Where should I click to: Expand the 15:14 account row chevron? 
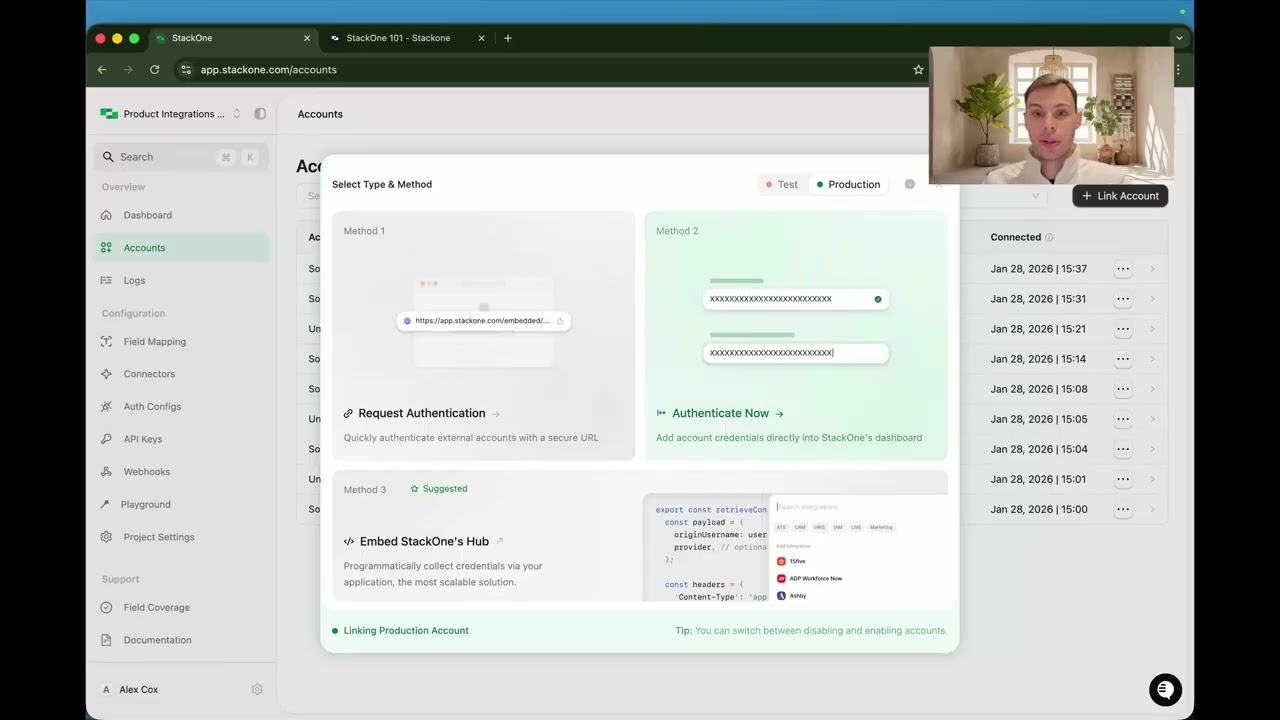(1152, 359)
